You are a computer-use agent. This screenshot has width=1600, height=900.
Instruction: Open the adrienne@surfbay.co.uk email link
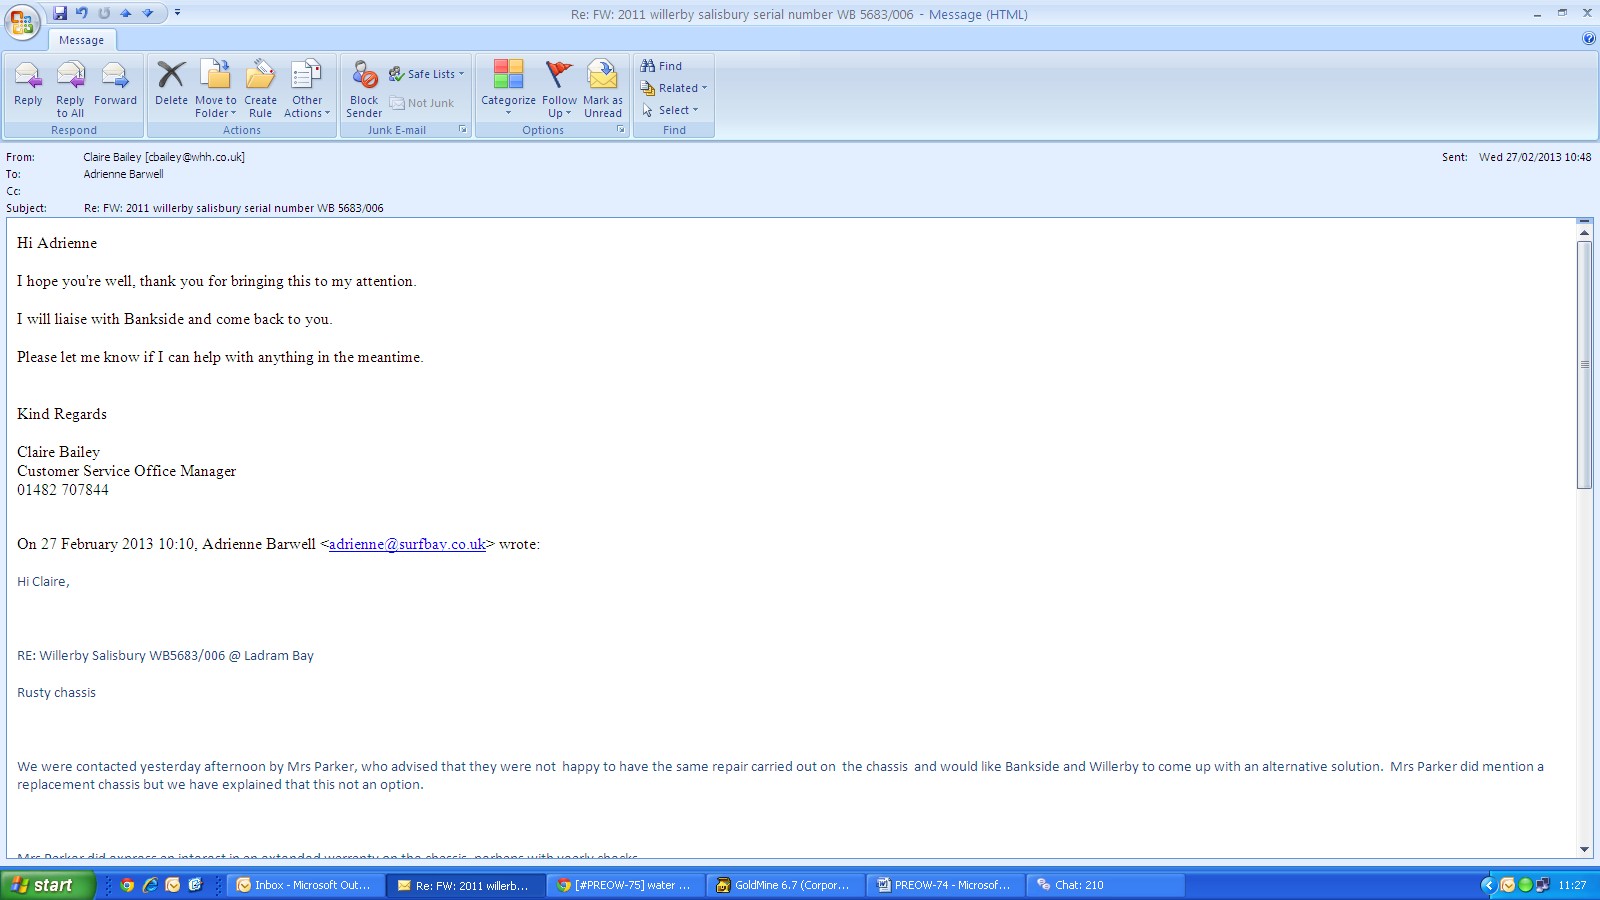(407, 544)
